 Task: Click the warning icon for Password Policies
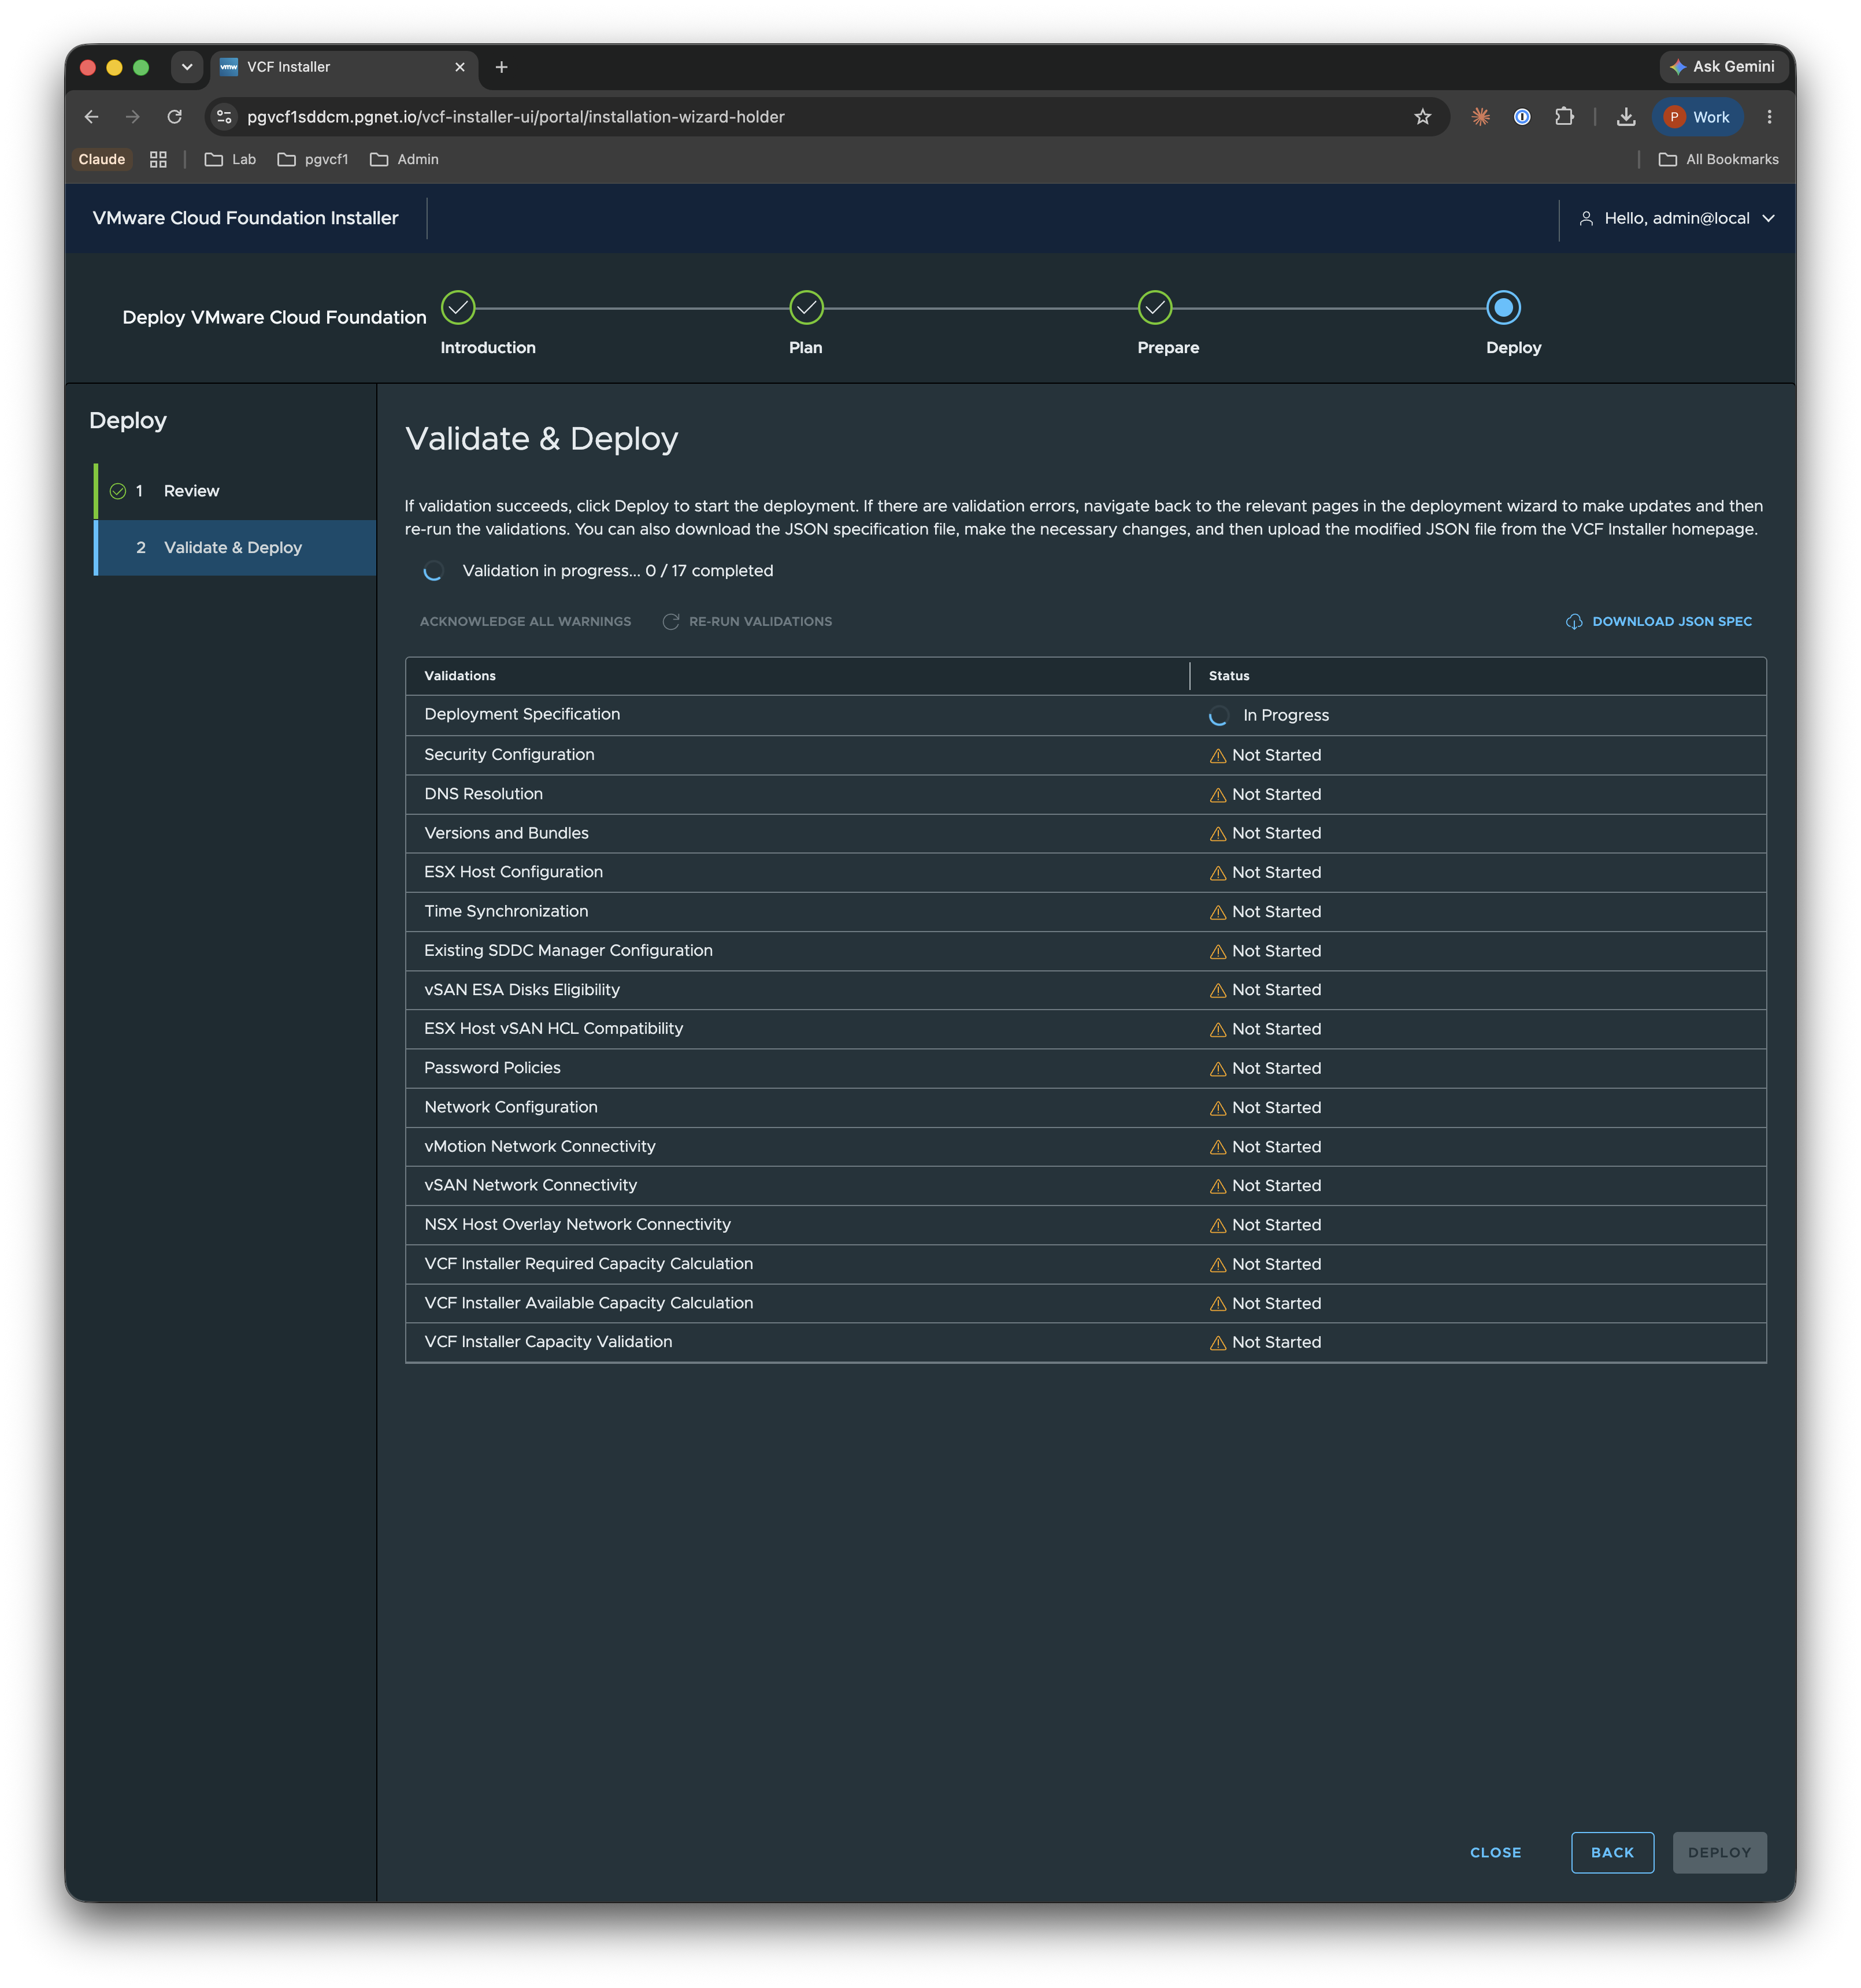point(1217,1069)
